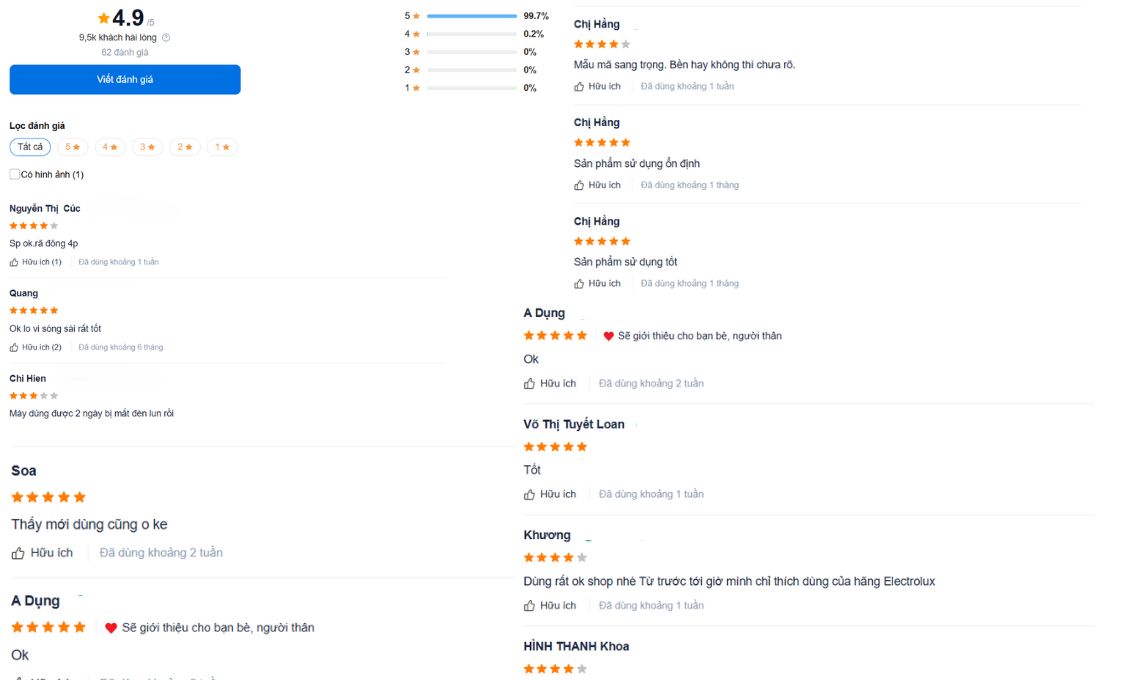
Task: Filter reviews by 1 star
Action: pyautogui.click(x=222, y=147)
